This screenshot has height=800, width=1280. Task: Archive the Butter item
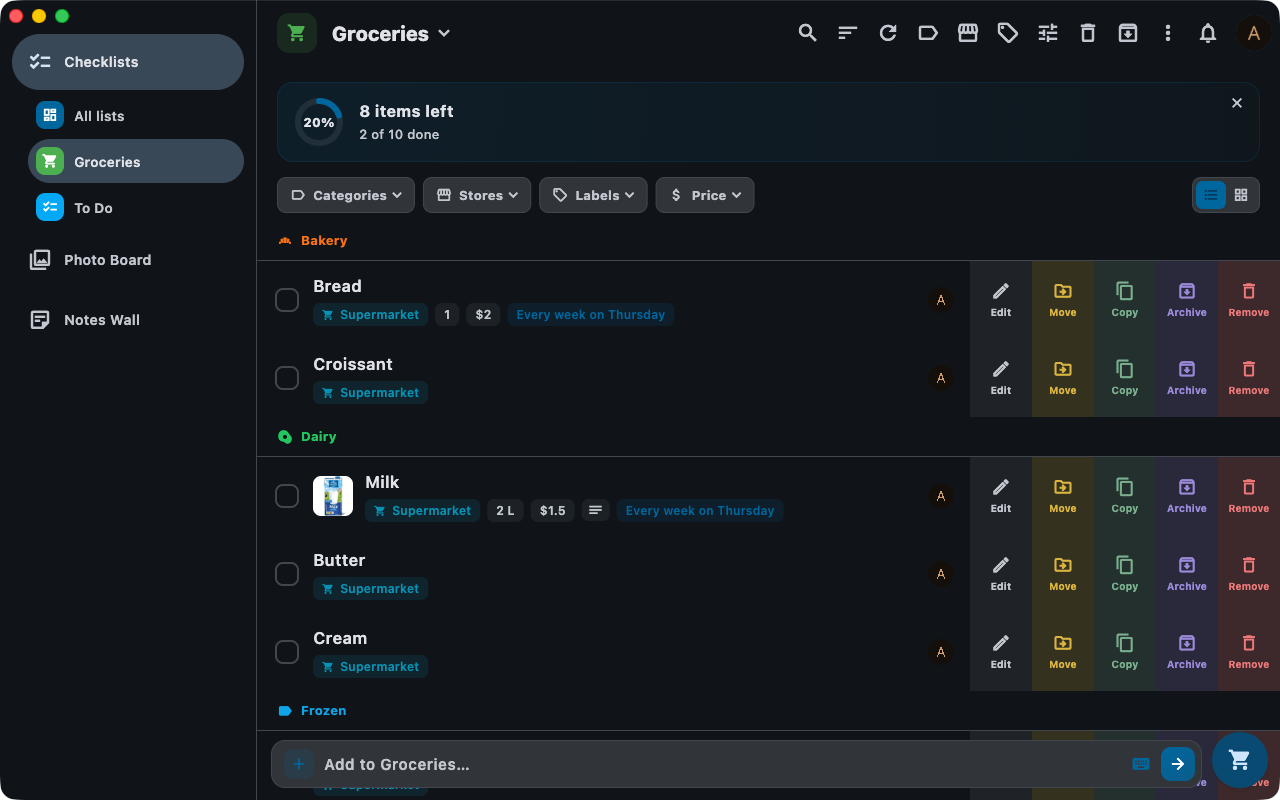tap(1187, 574)
